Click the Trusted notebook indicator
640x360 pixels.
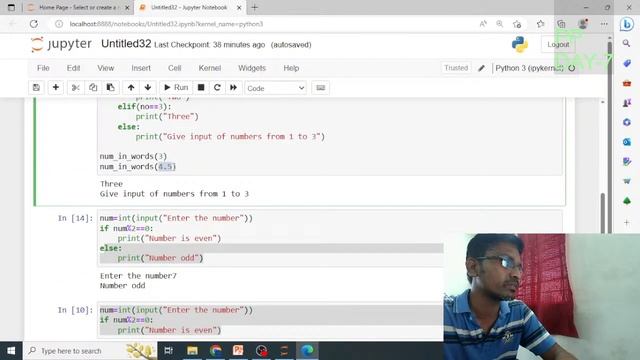pos(456,68)
